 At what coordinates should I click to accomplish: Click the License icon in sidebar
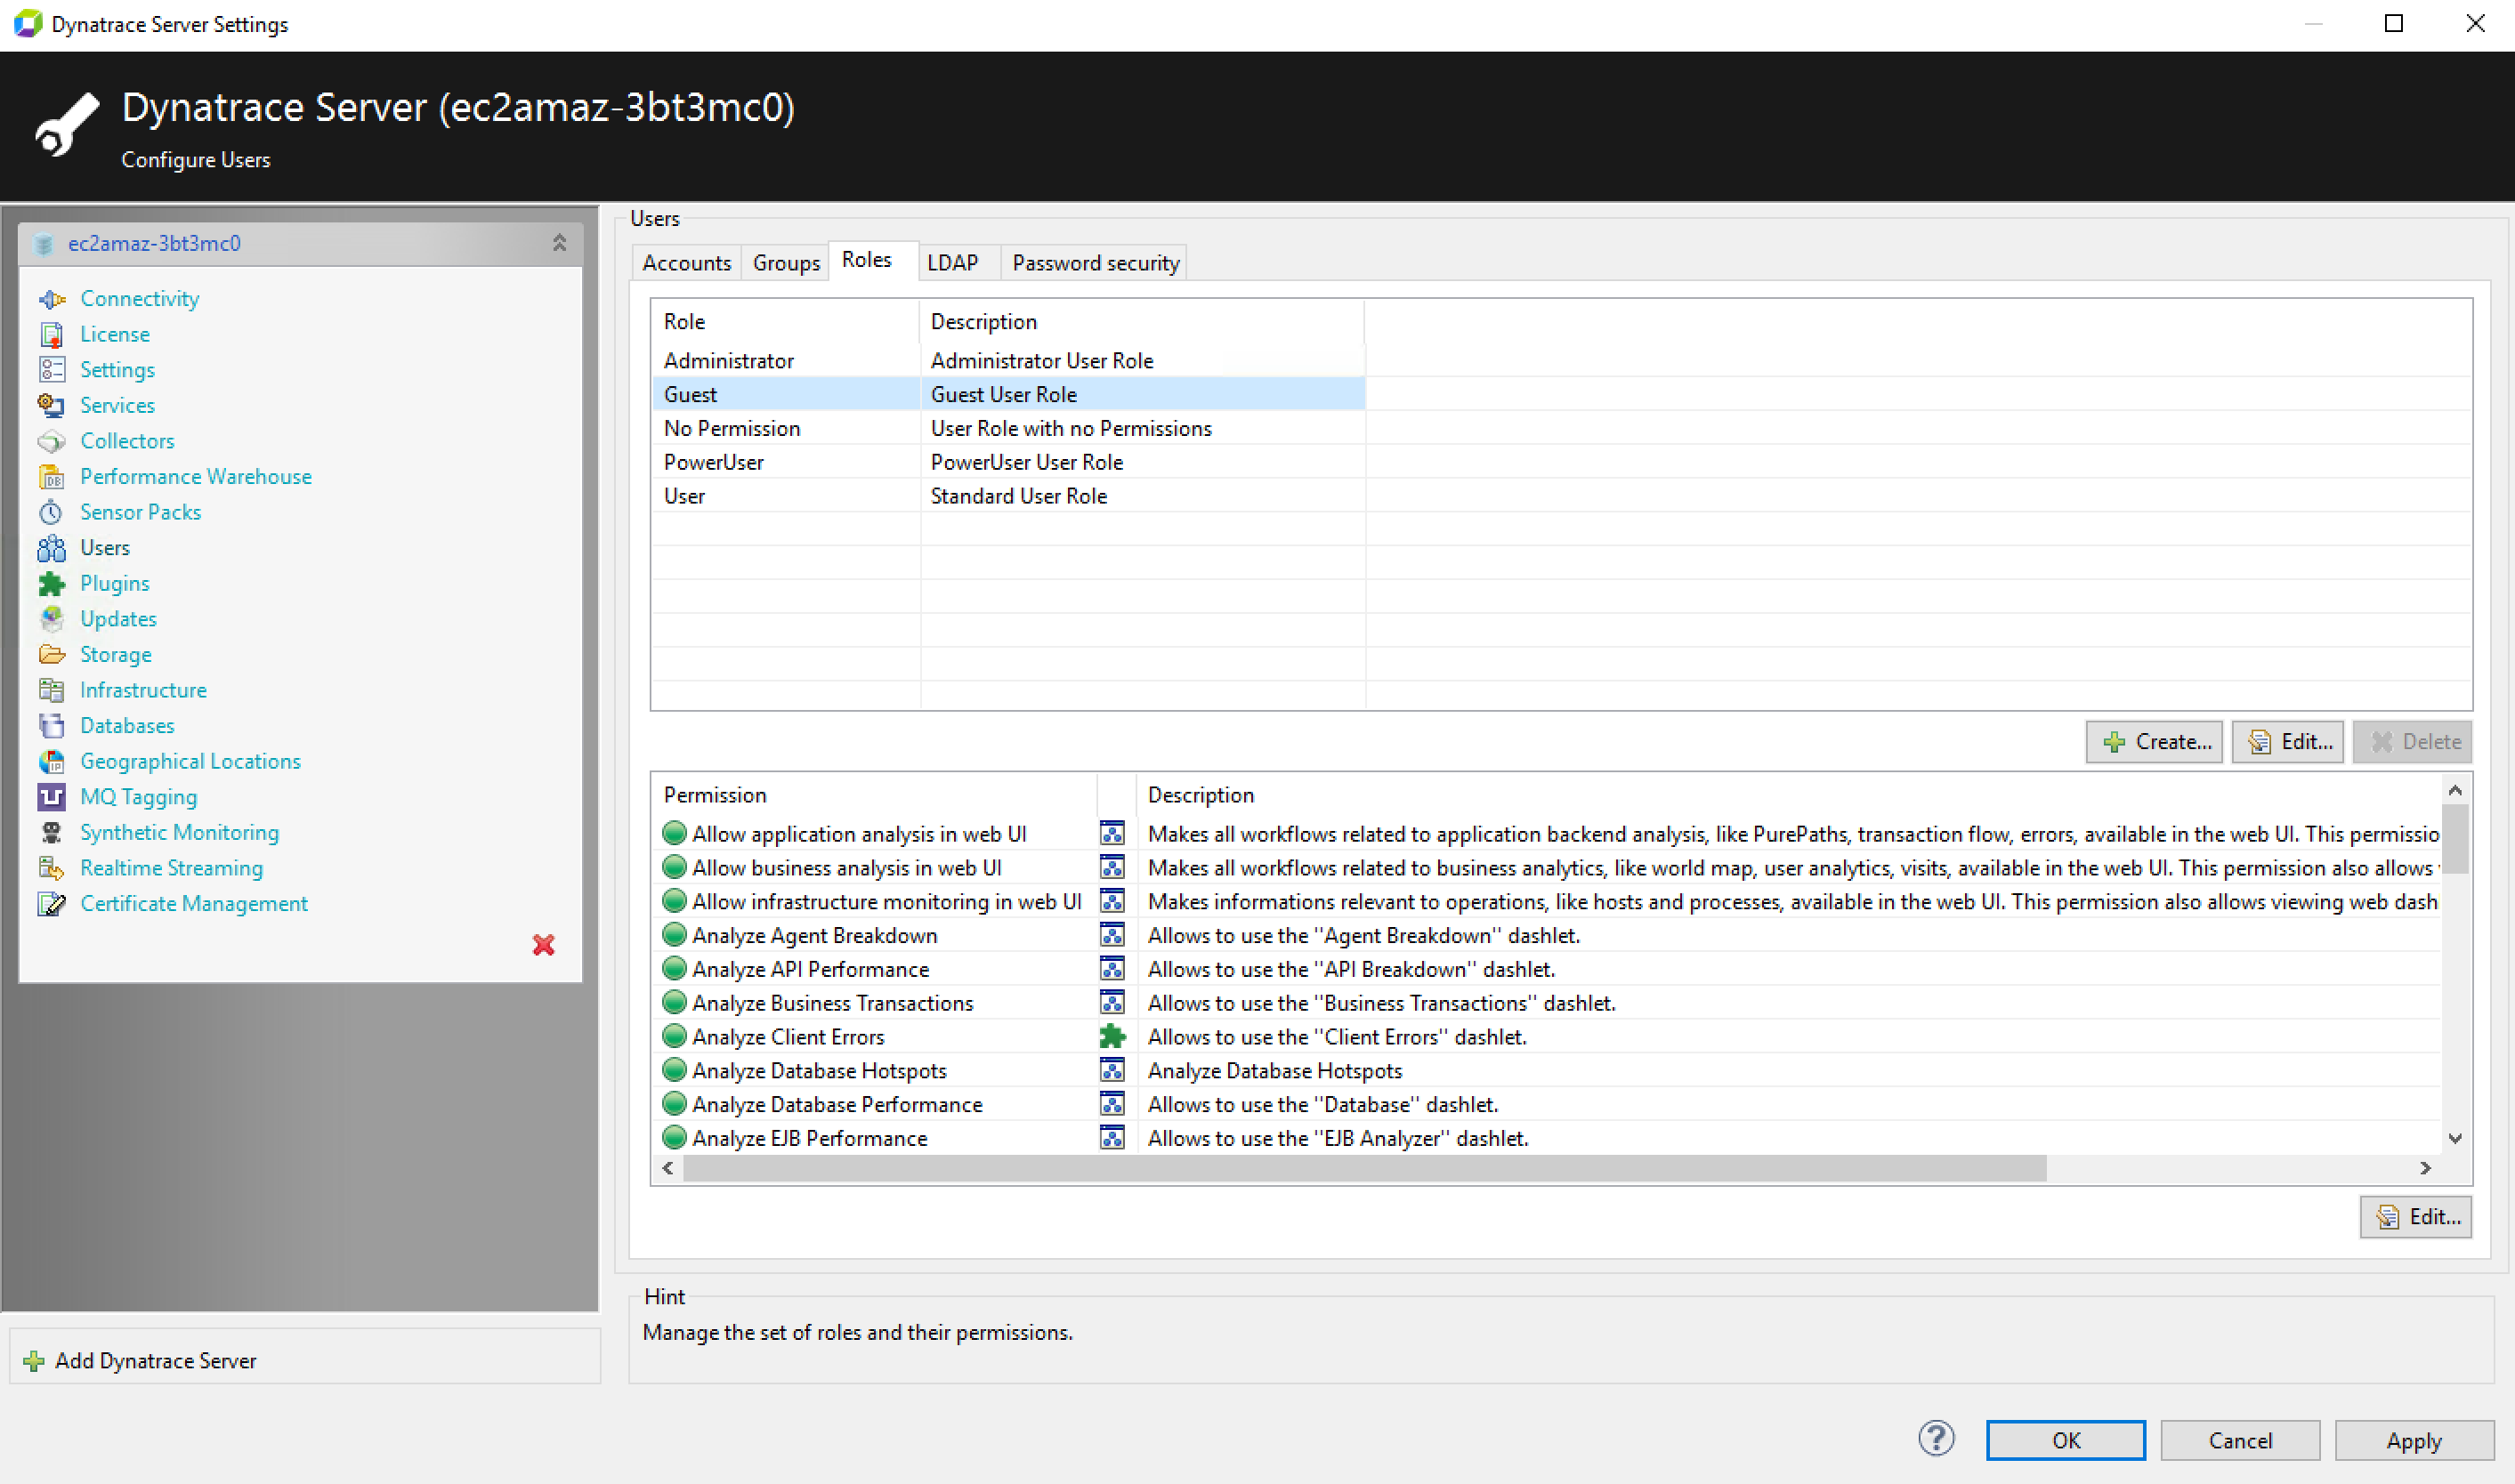tap(52, 334)
